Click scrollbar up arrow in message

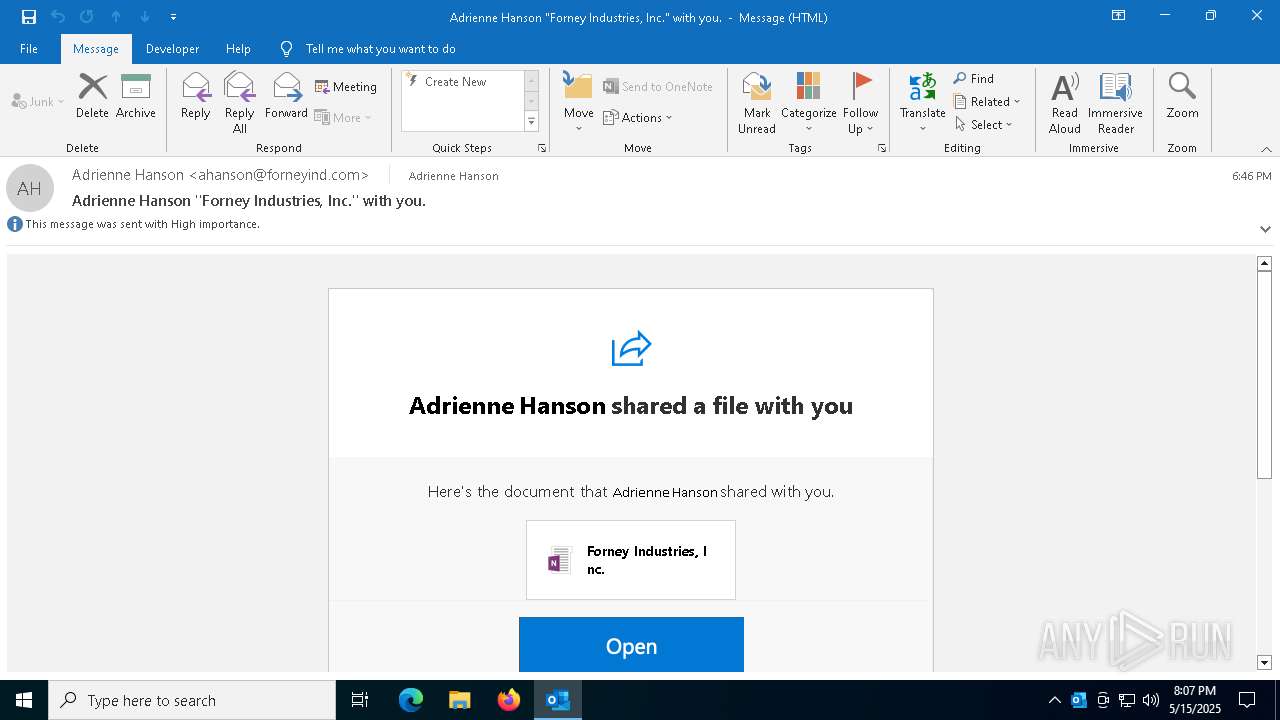coord(1264,263)
